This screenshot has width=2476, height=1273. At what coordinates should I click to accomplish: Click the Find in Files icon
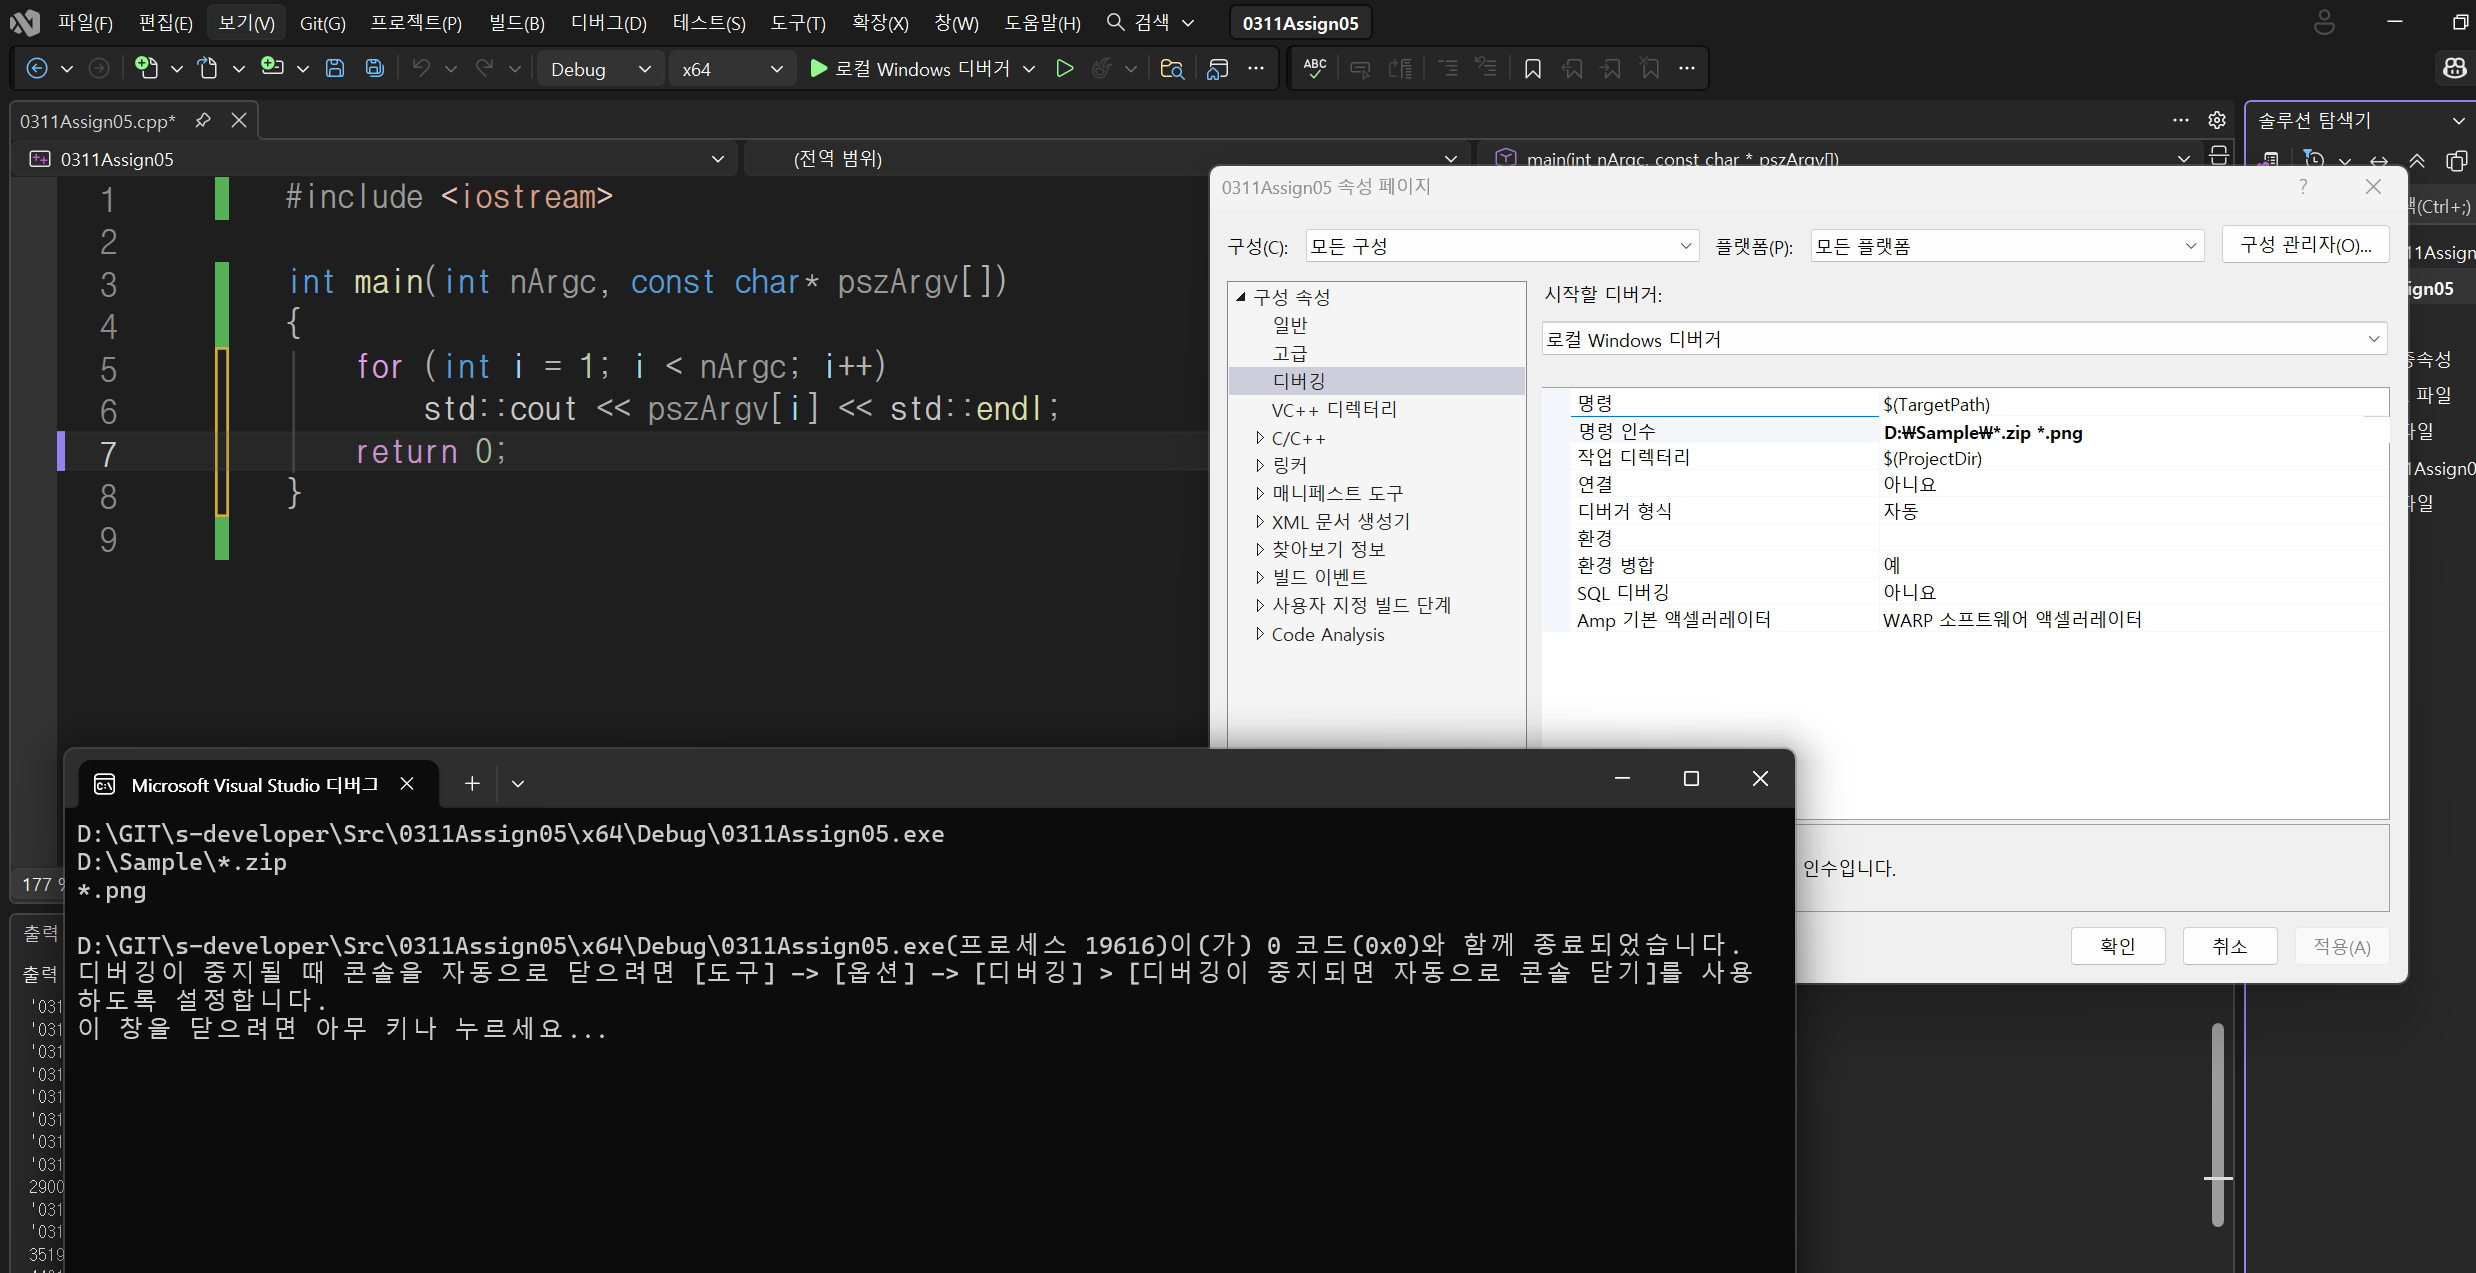point(1172,69)
